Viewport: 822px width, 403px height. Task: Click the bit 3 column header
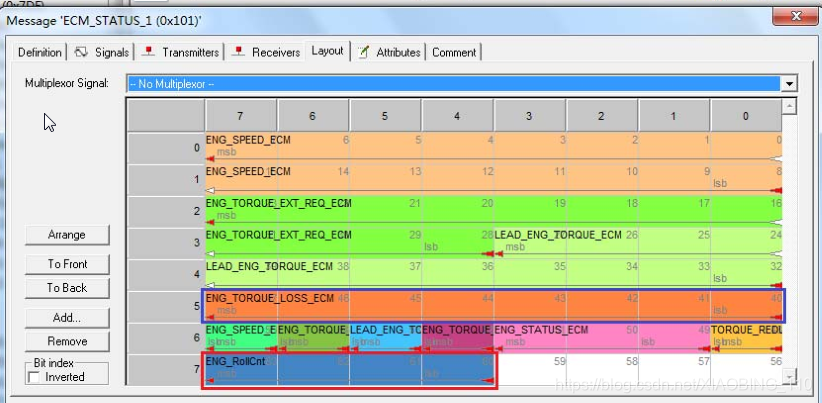point(529,116)
